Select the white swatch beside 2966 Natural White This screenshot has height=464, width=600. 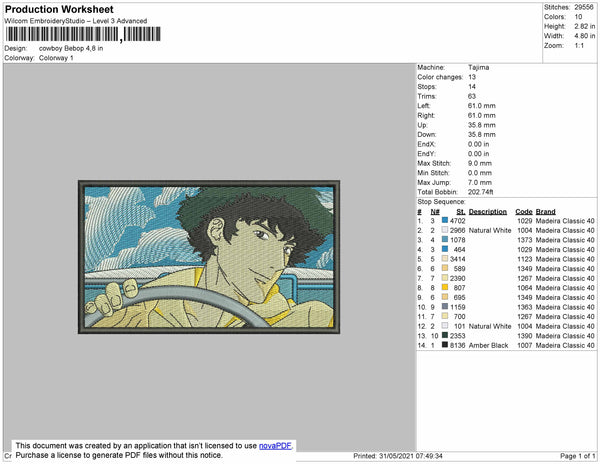pos(445,230)
